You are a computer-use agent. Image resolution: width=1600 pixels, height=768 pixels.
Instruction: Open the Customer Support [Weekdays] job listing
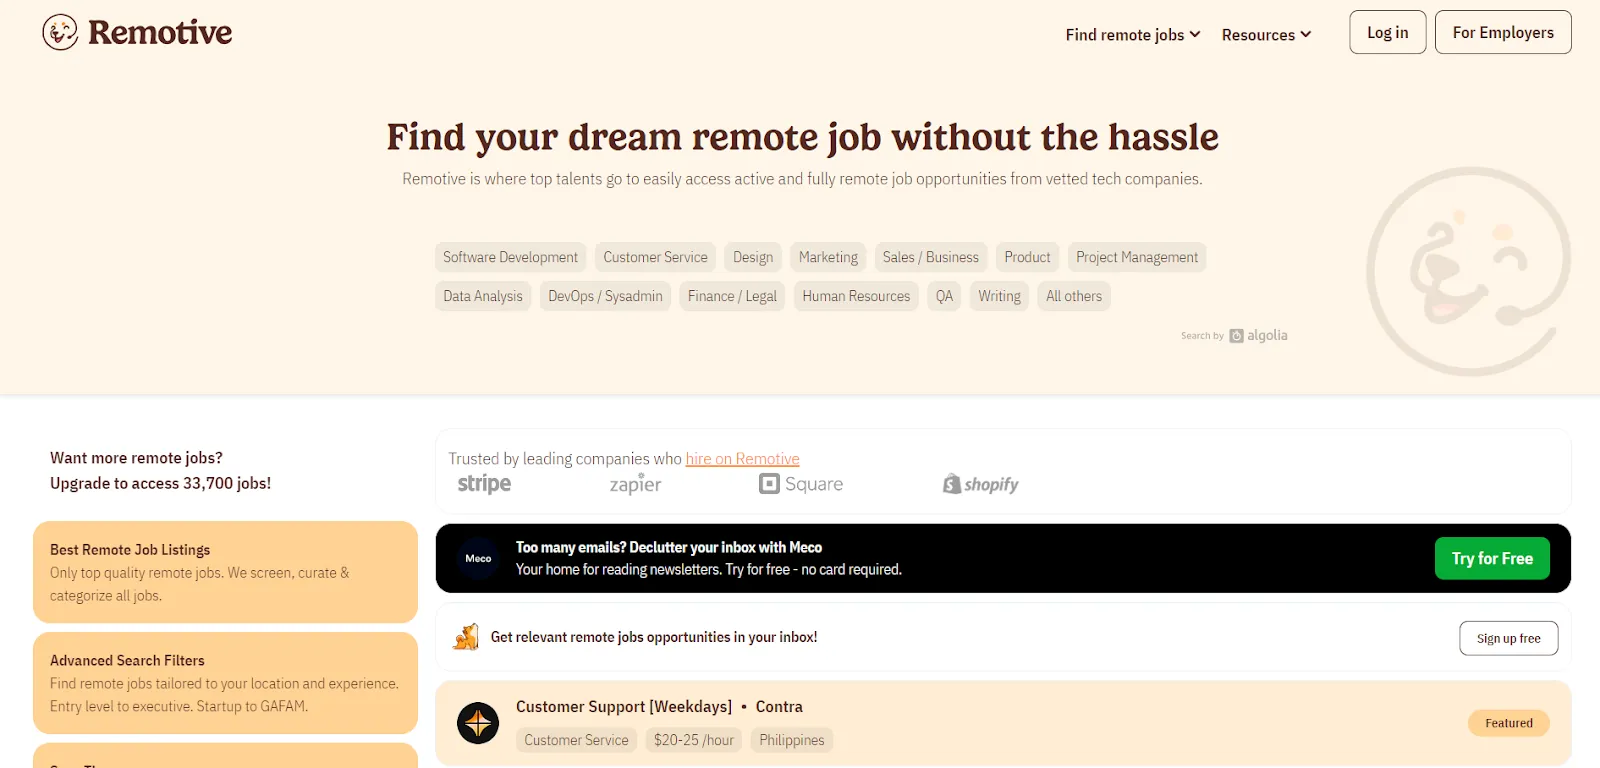click(624, 707)
